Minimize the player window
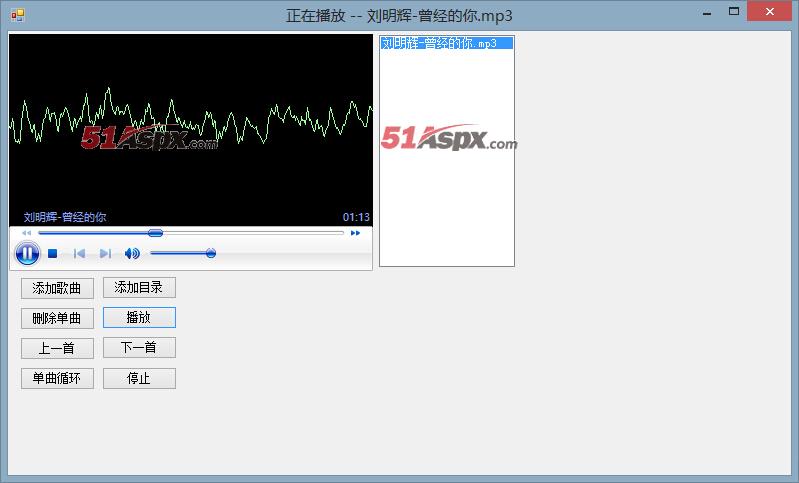The height and width of the screenshot is (483, 799). pos(707,12)
